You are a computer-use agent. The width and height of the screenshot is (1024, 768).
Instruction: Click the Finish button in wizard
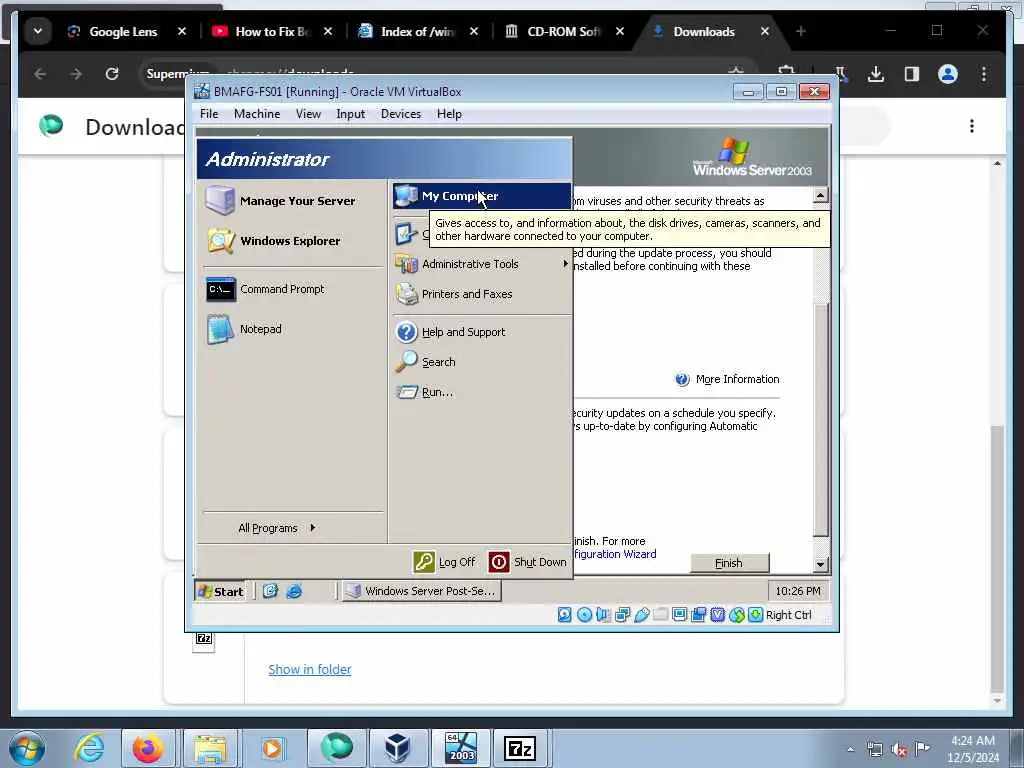[x=729, y=563]
